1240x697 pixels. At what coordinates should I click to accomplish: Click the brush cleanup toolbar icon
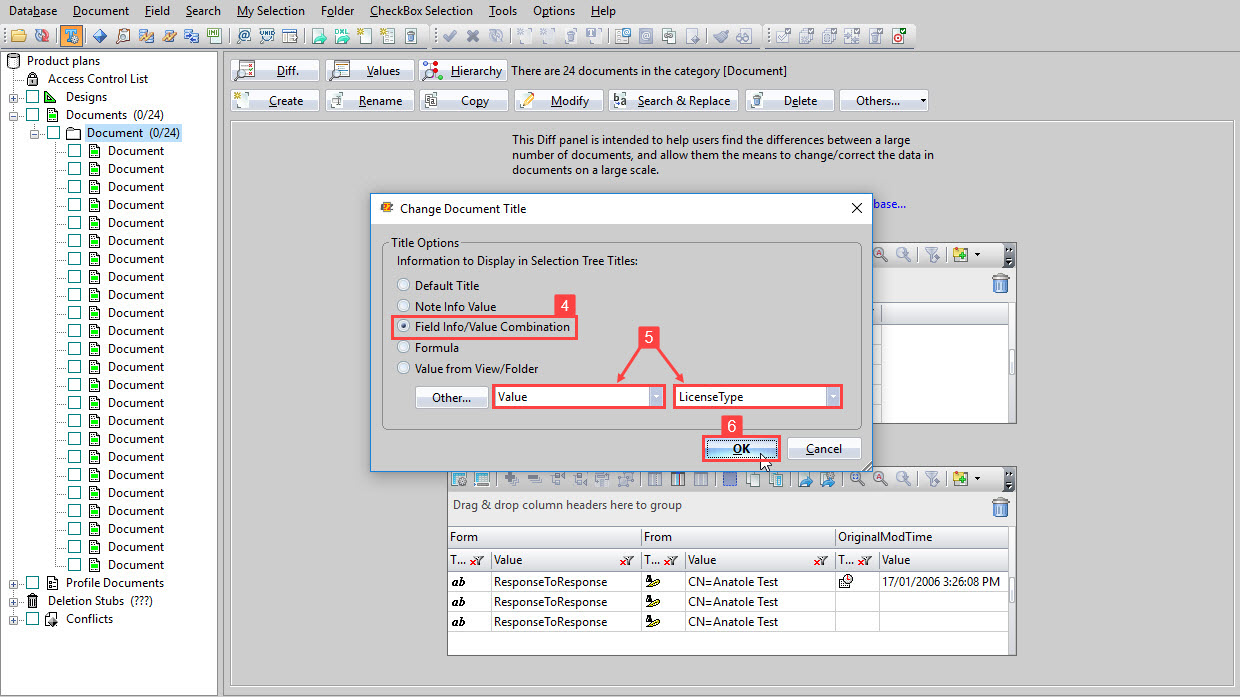[x=720, y=36]
